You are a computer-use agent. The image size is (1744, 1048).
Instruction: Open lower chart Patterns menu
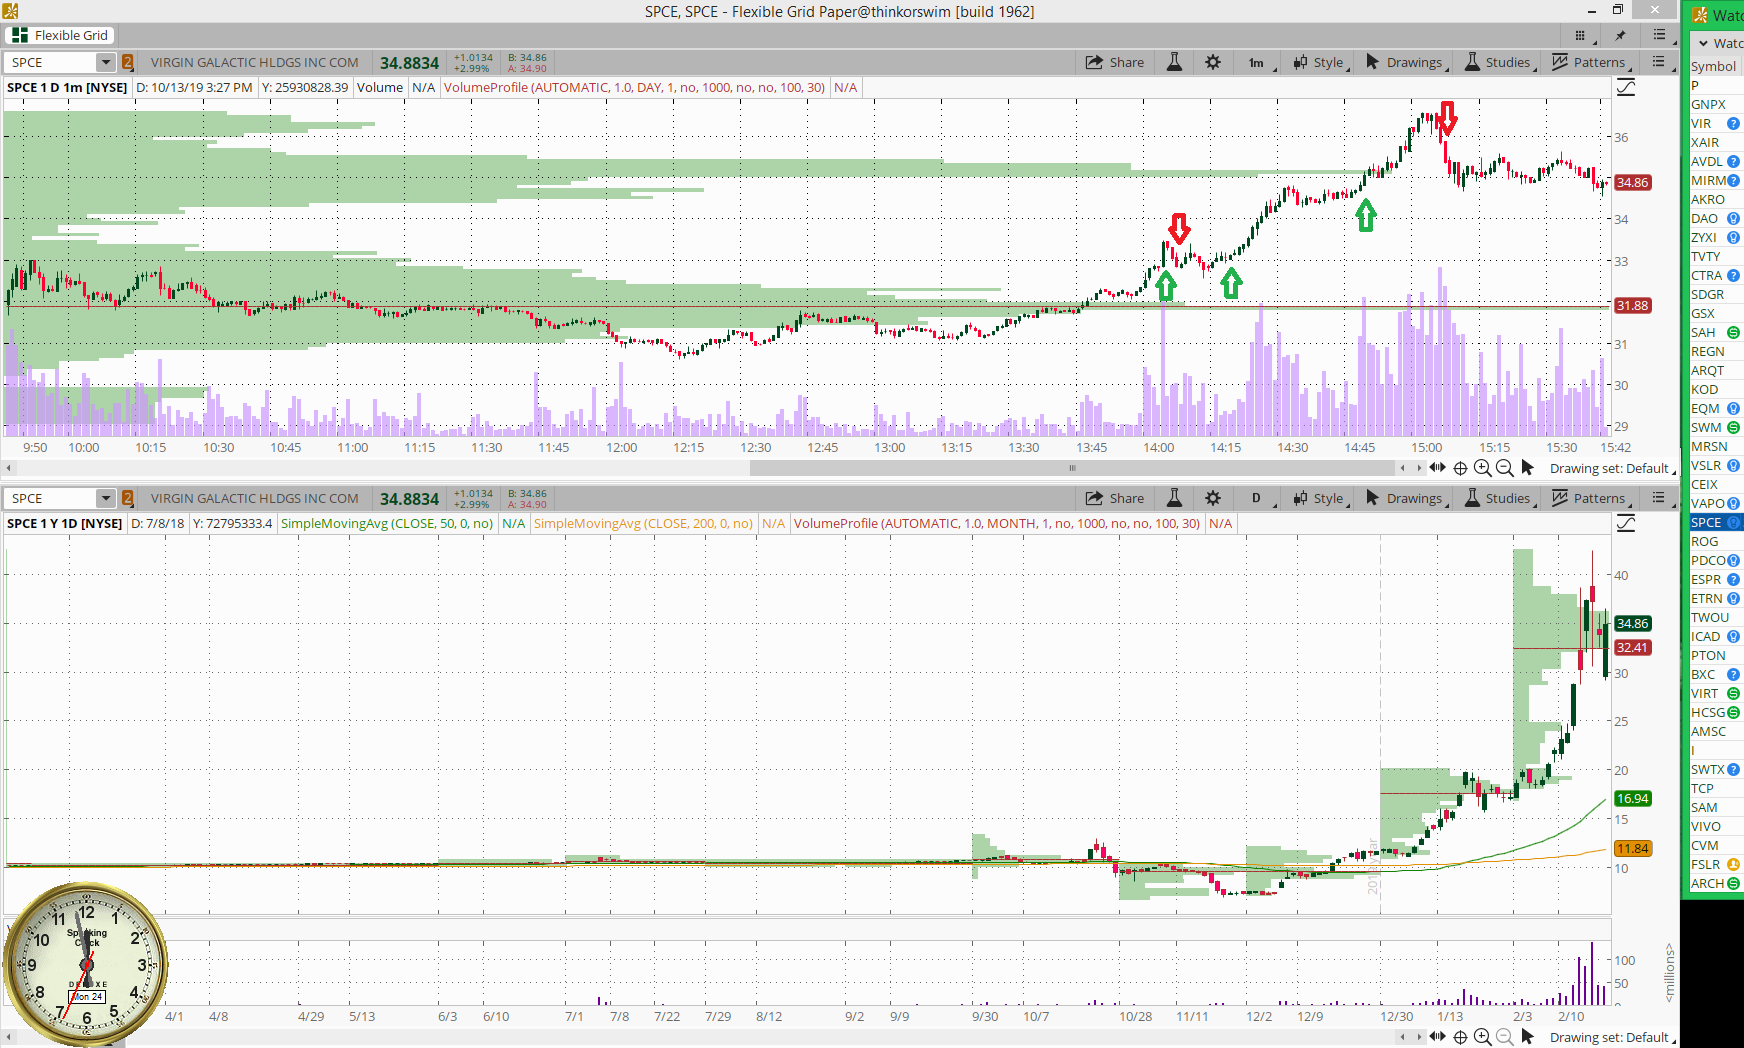1590,498
